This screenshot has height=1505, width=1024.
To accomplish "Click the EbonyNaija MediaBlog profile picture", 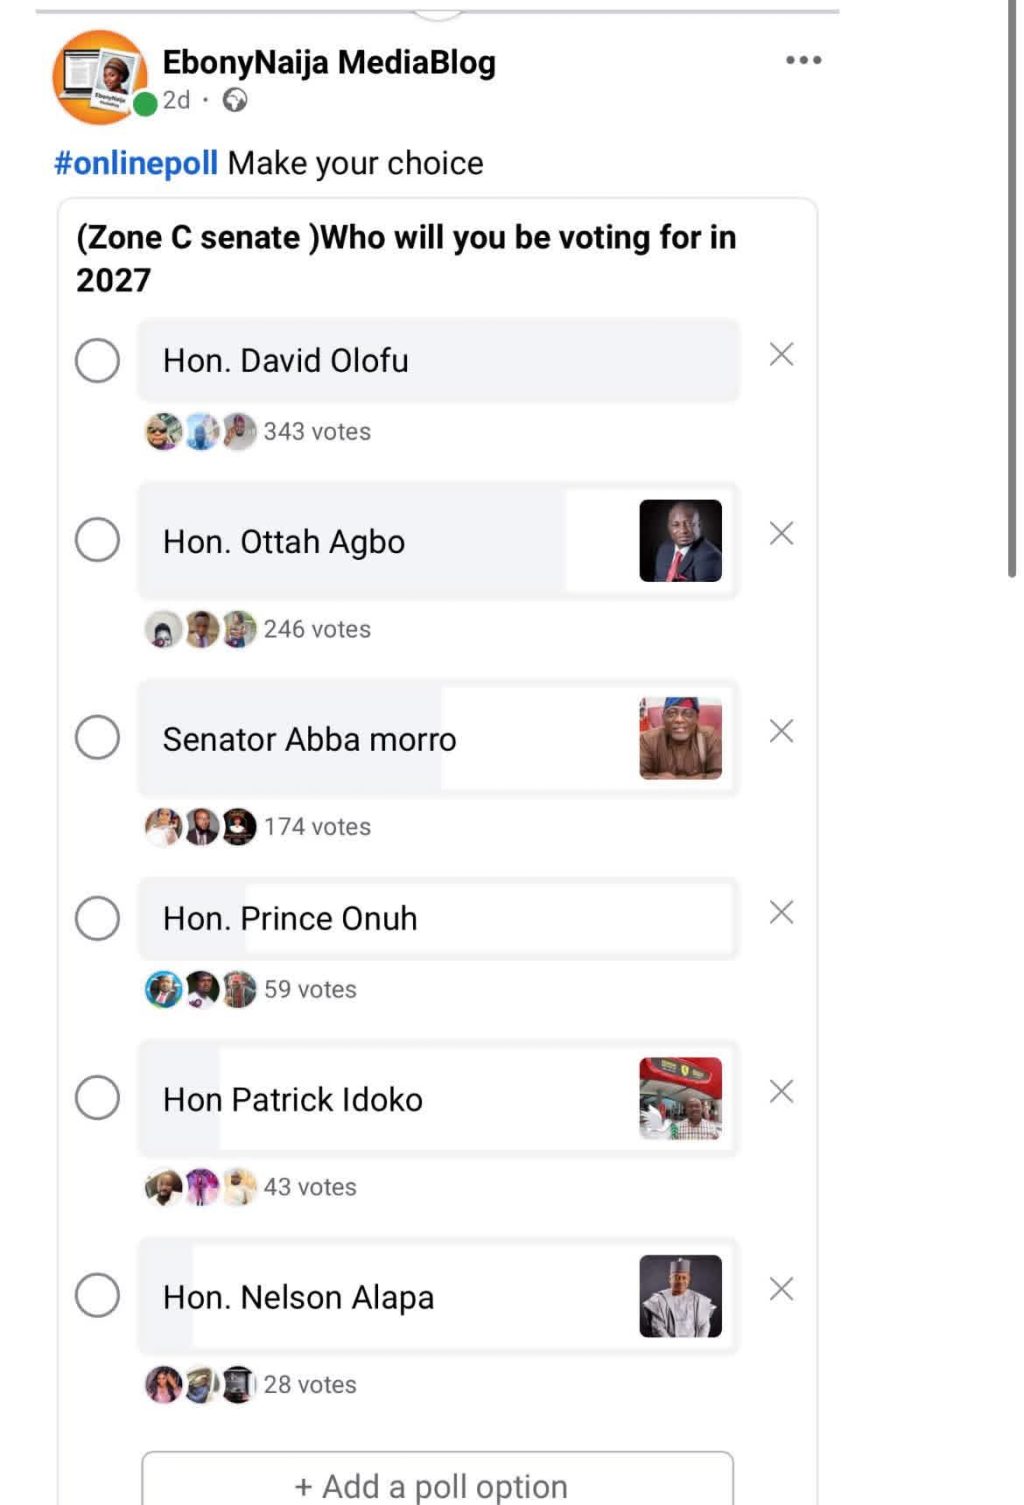I will click(x=100, y=76).
